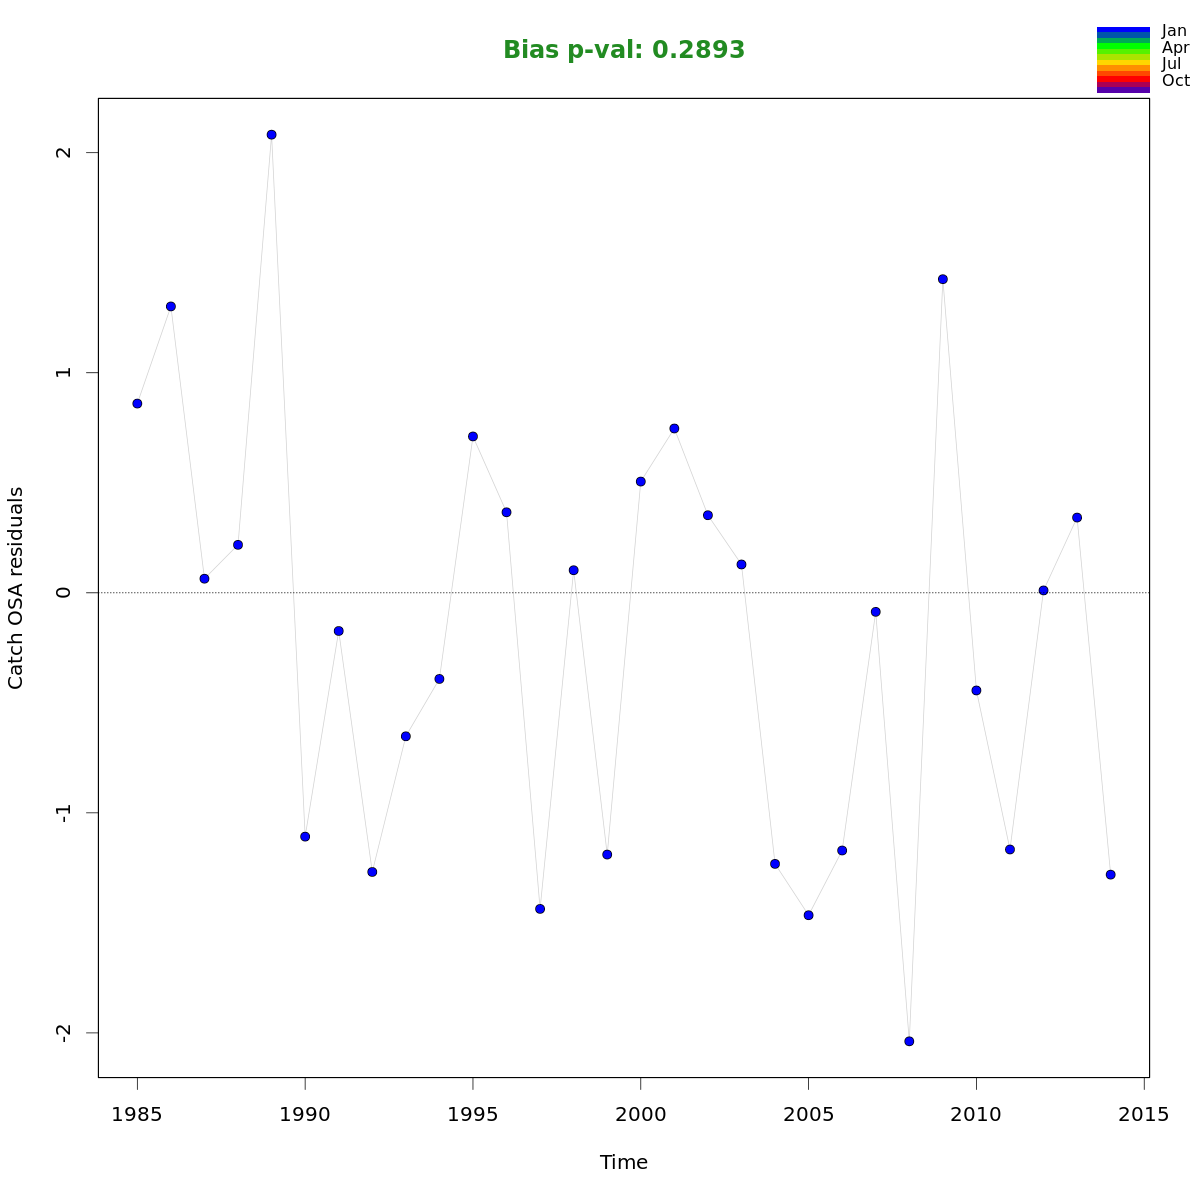
Task: Select the highest data point in 1989
Action: point(271,135)
